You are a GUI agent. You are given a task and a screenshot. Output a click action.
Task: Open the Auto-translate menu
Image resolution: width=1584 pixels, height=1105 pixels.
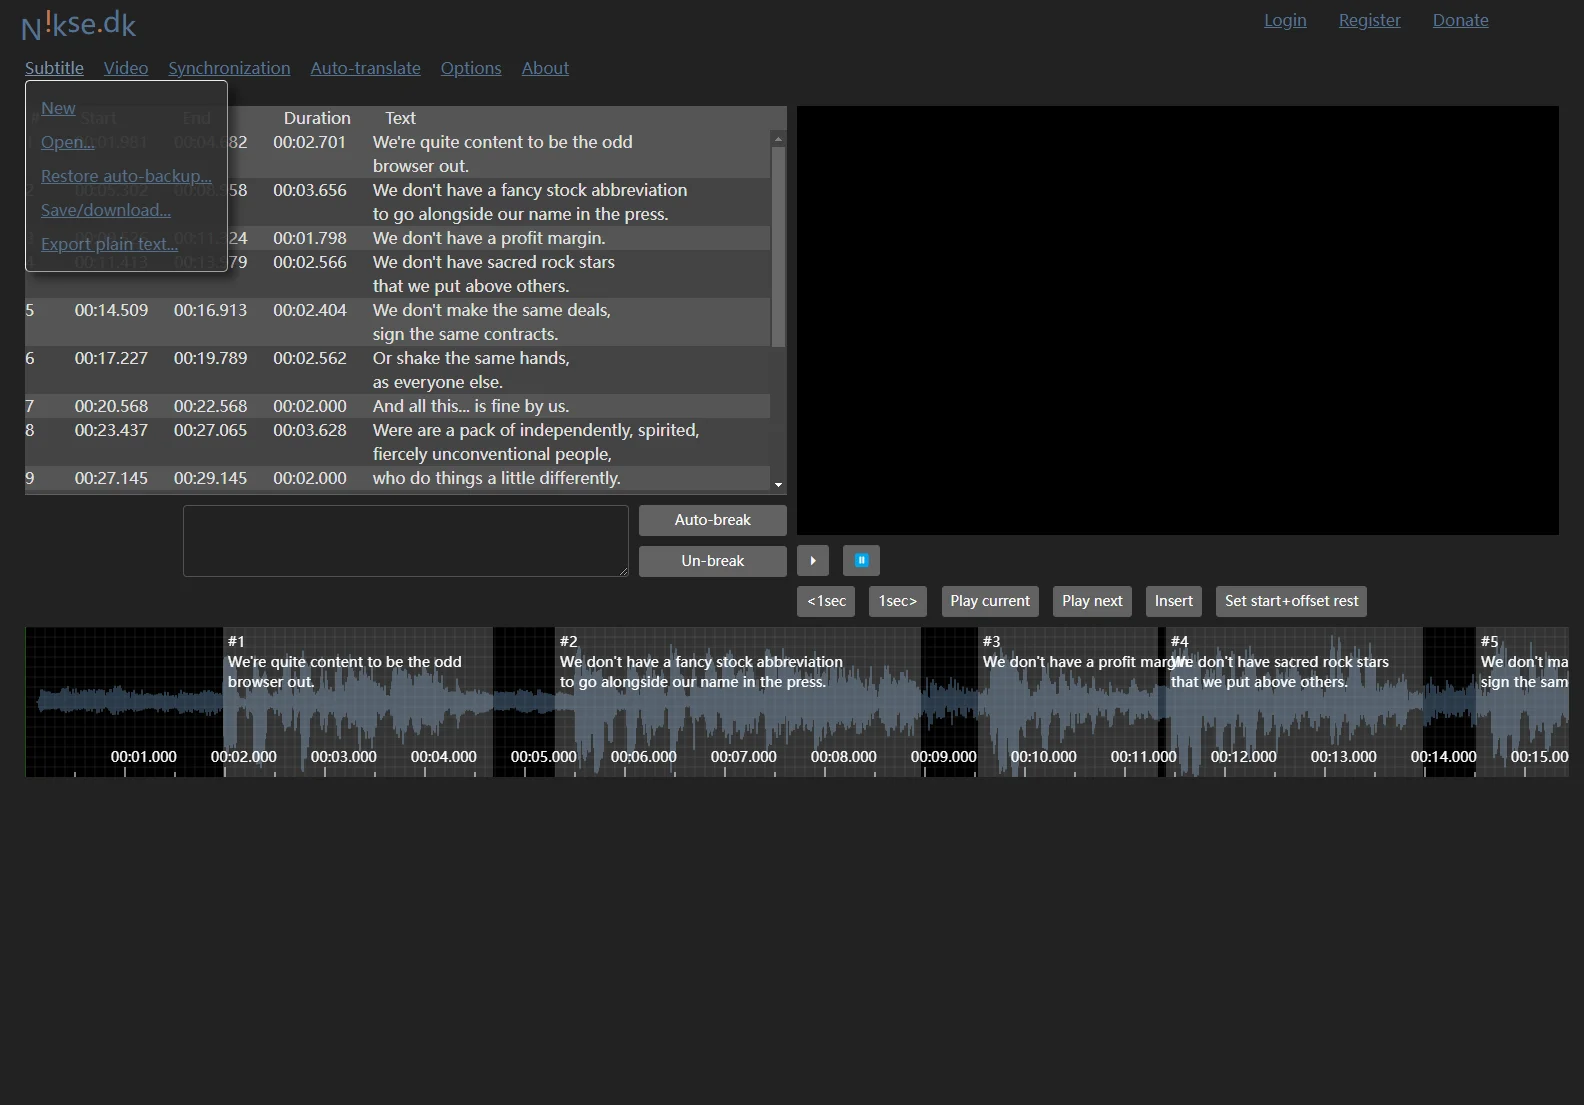[365, 68]
